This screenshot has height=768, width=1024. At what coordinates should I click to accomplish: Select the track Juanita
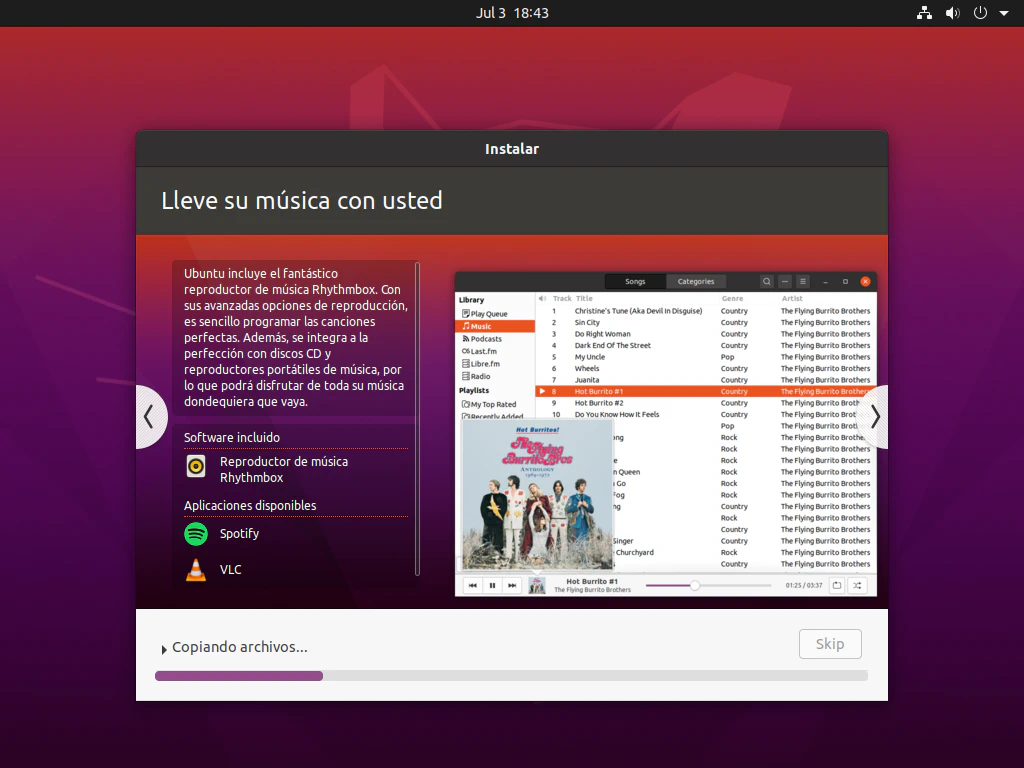pyautogui.click(x=705, y=380)
